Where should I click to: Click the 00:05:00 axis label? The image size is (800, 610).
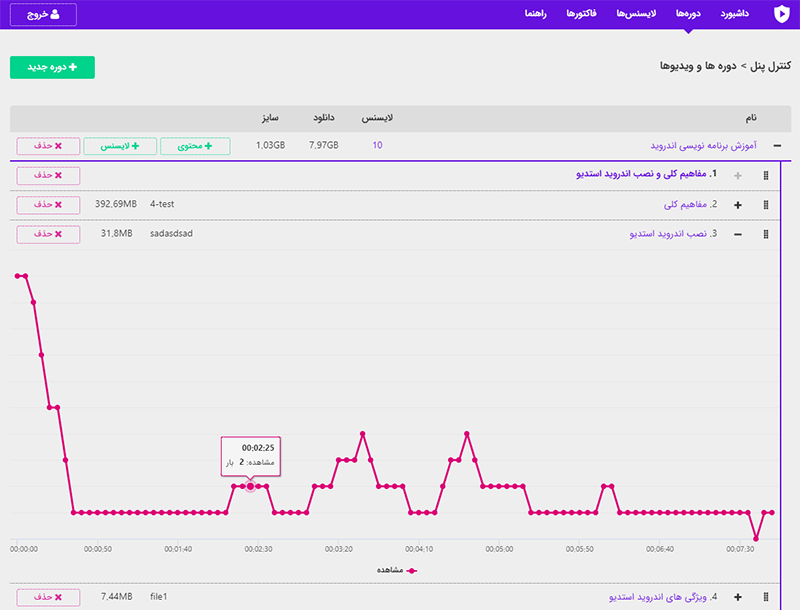click(x=499, y=549)
